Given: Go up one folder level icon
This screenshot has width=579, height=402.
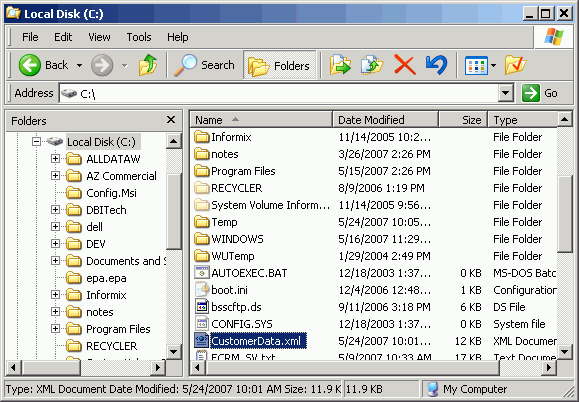Looking at the screenshot, I should [148, 65].
